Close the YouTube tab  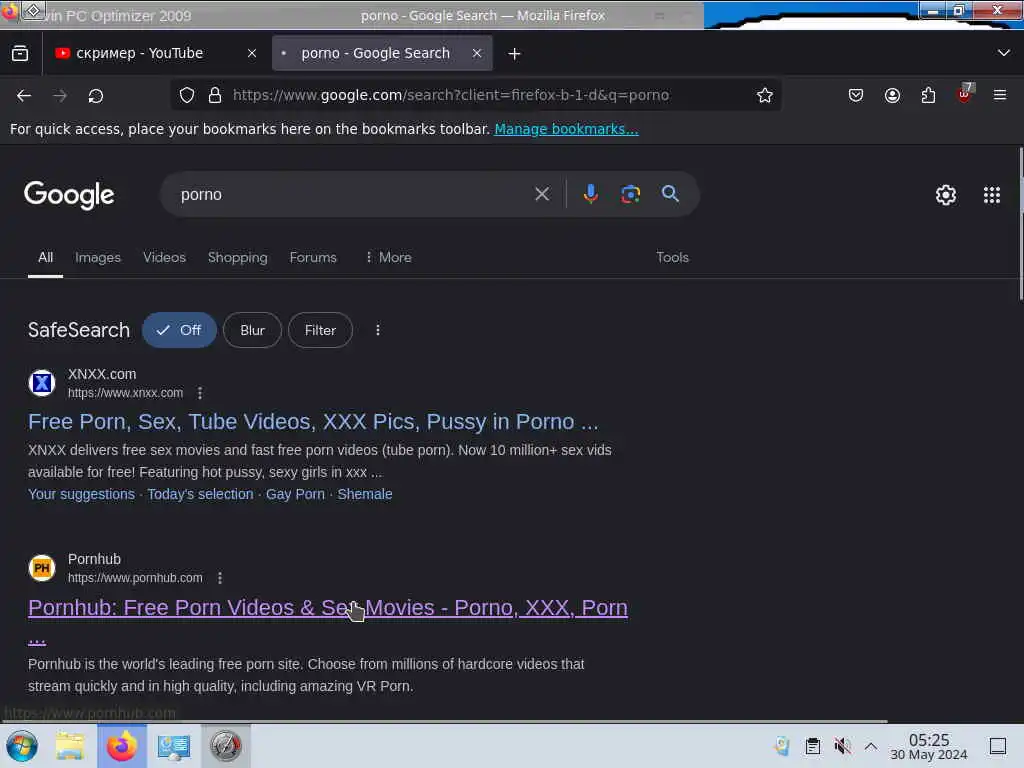point(252,54)
